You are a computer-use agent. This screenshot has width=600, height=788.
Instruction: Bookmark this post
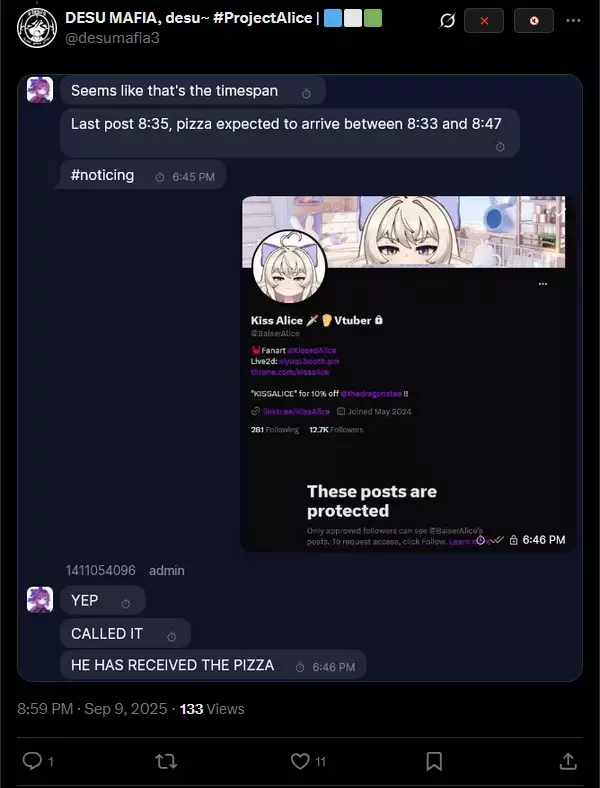click(x=434, y=761)
